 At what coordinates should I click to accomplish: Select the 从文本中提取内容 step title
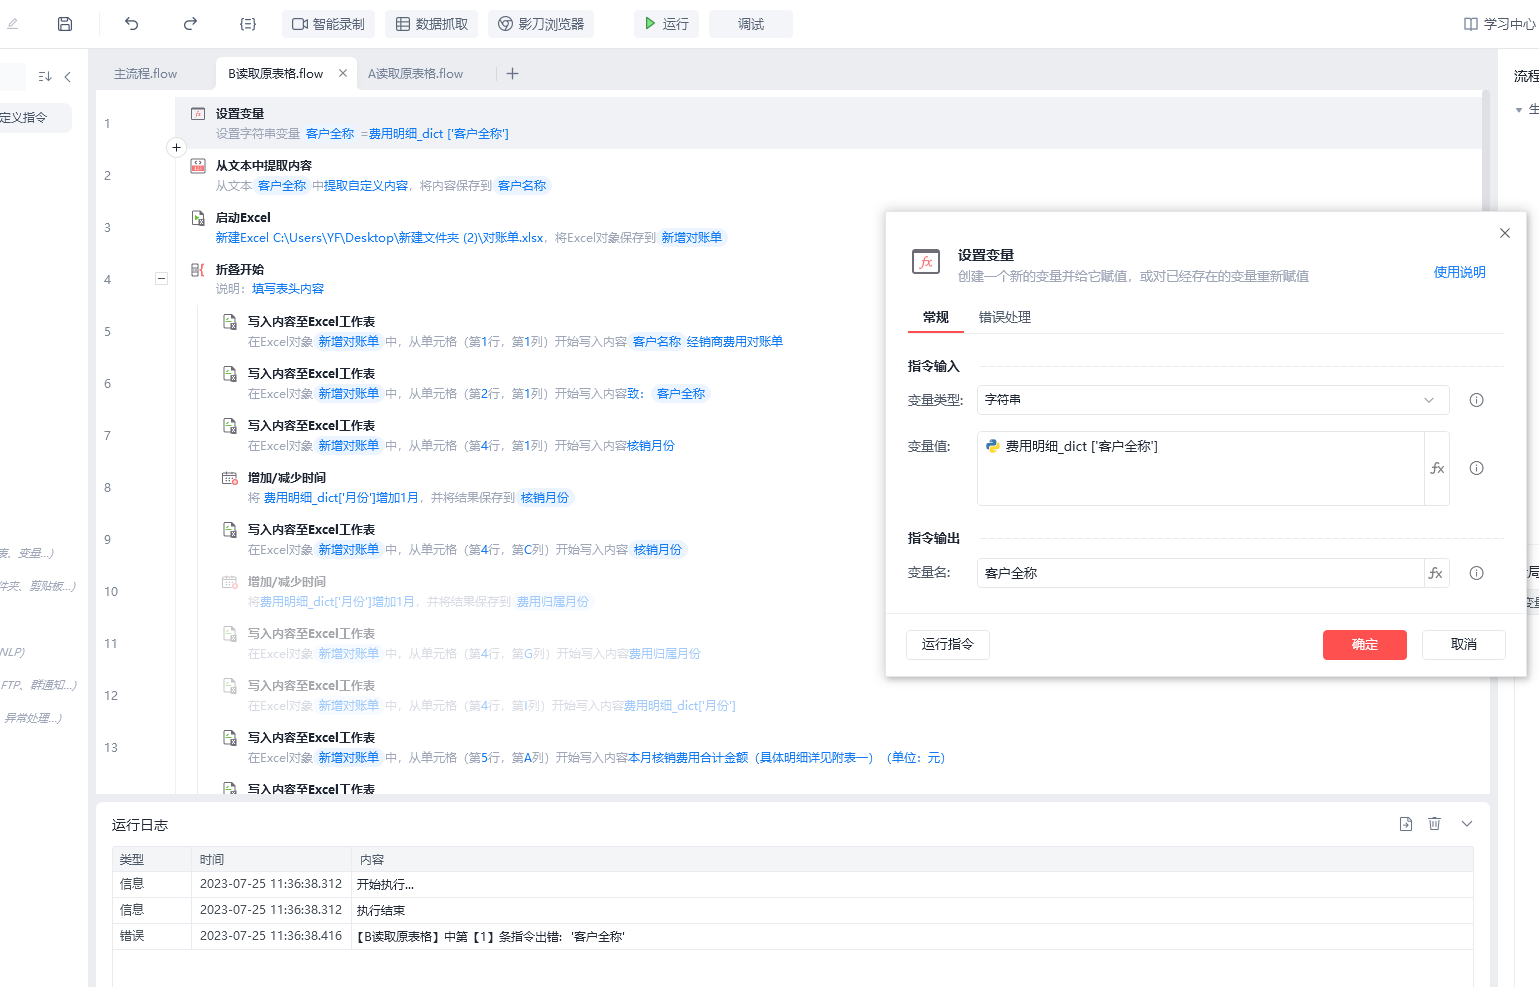tap(264, 166)
